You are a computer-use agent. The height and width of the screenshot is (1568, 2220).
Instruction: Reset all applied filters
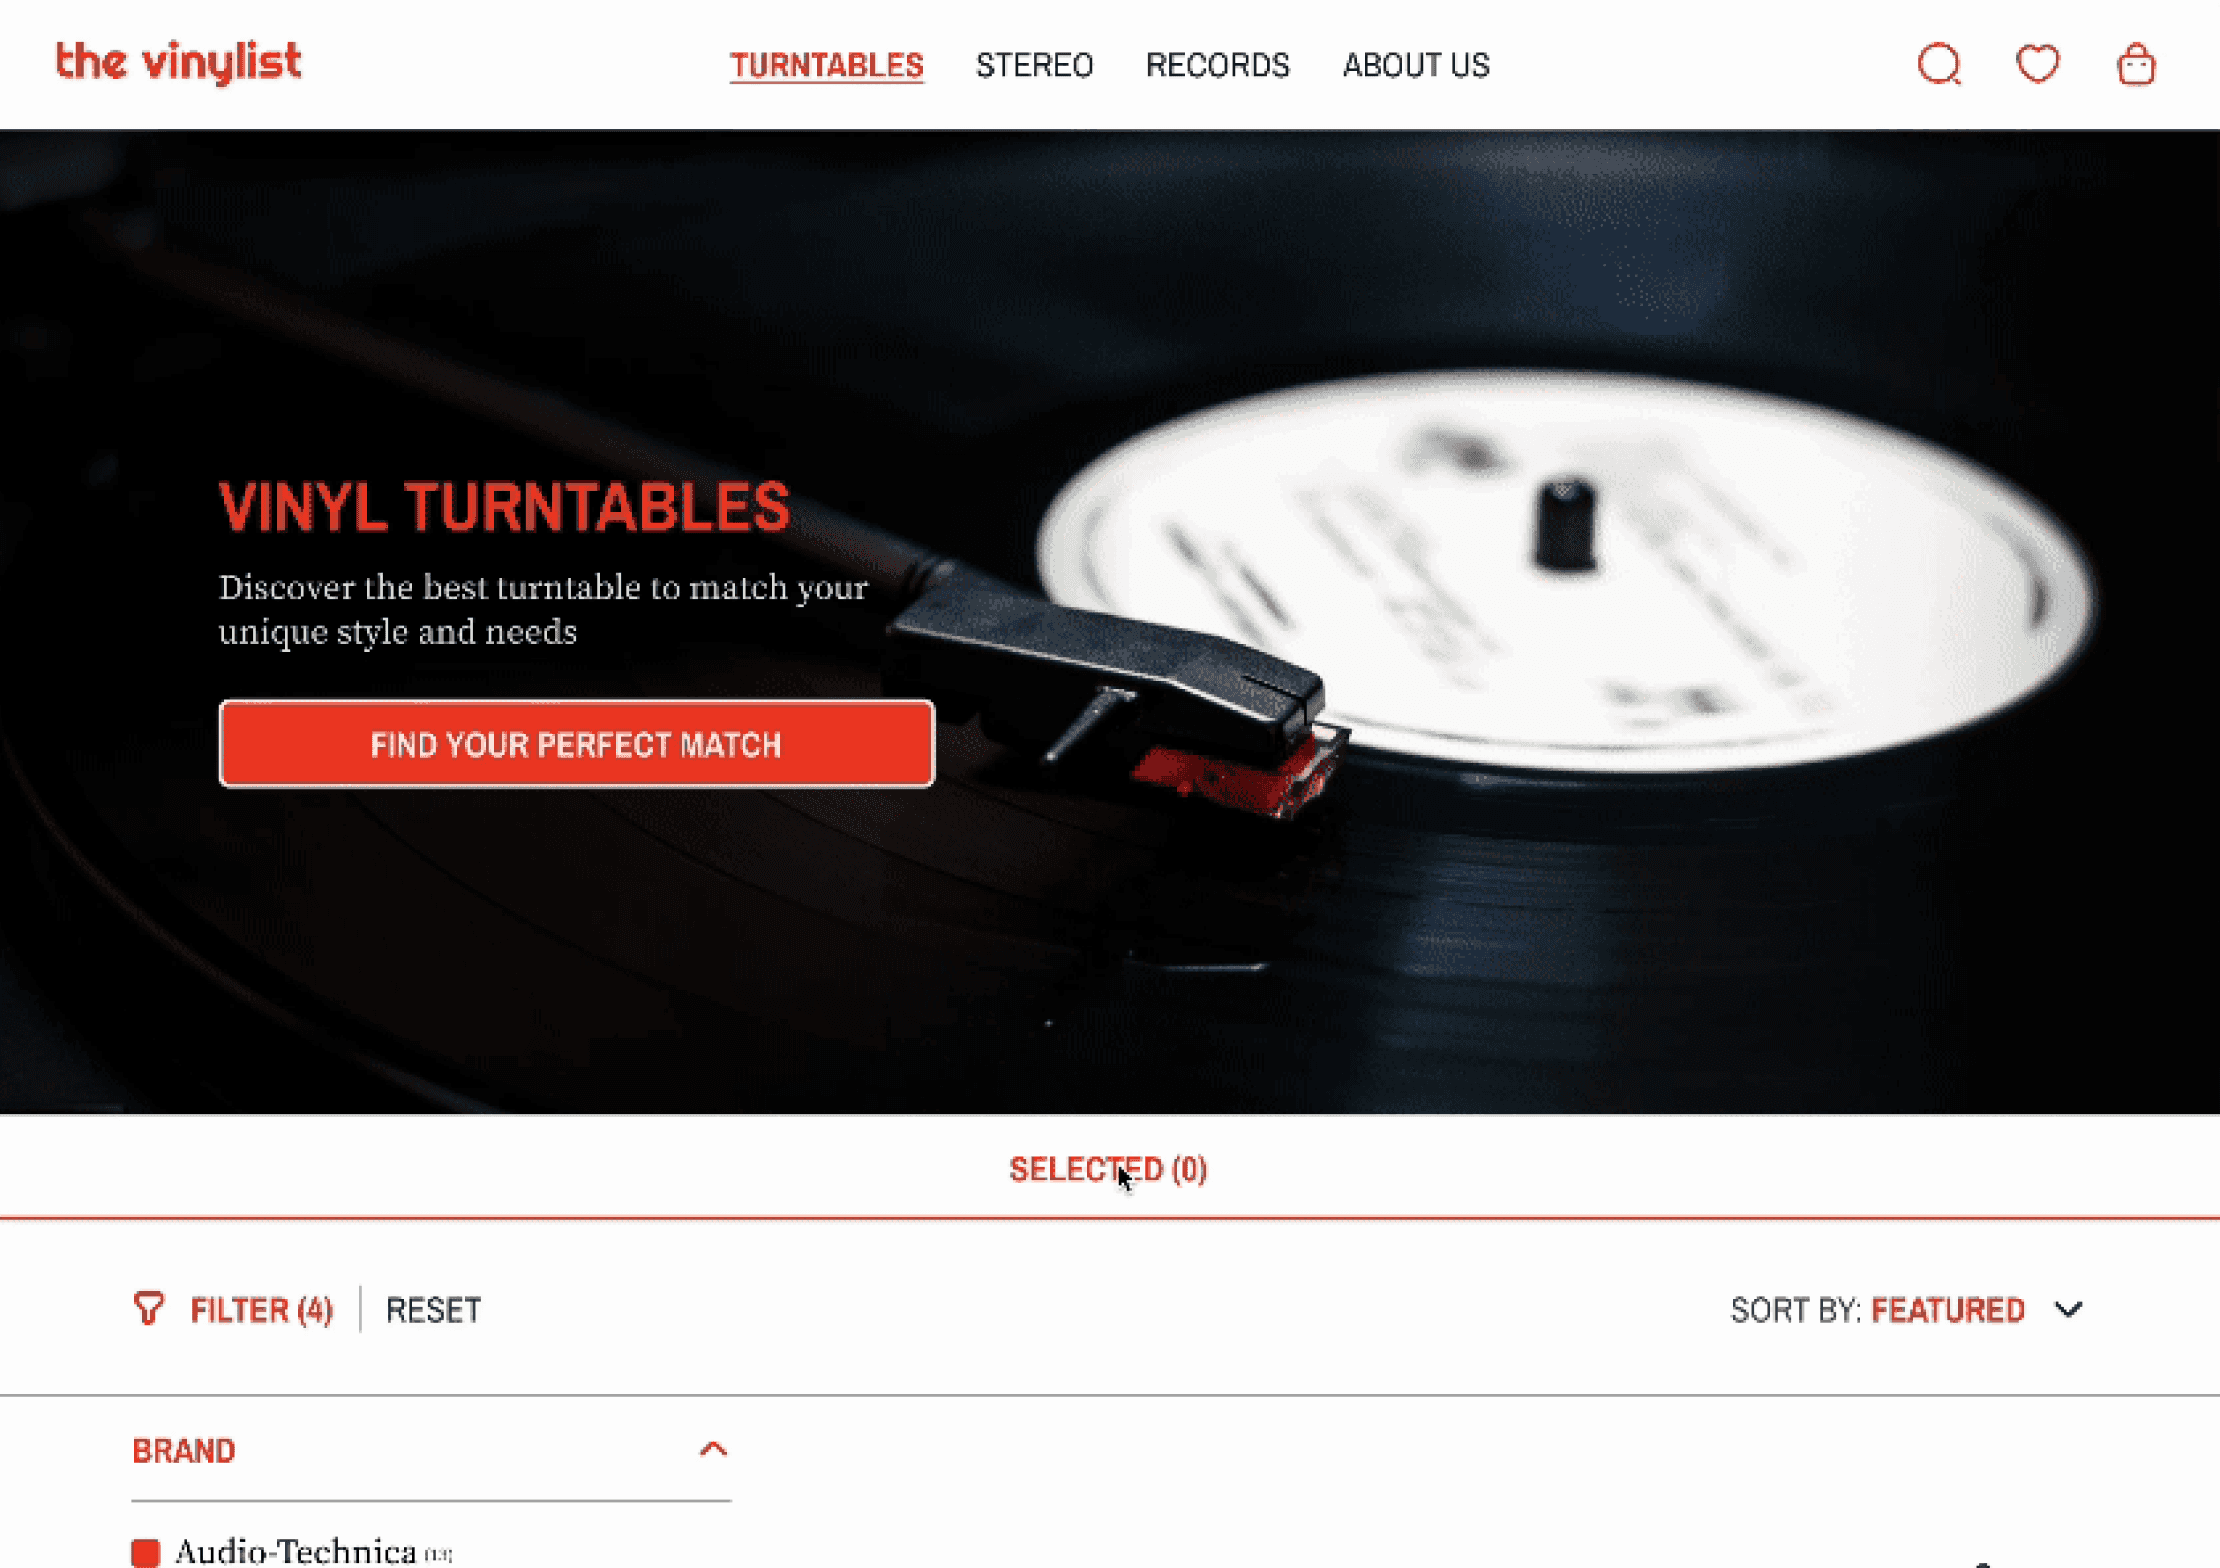433,1309
